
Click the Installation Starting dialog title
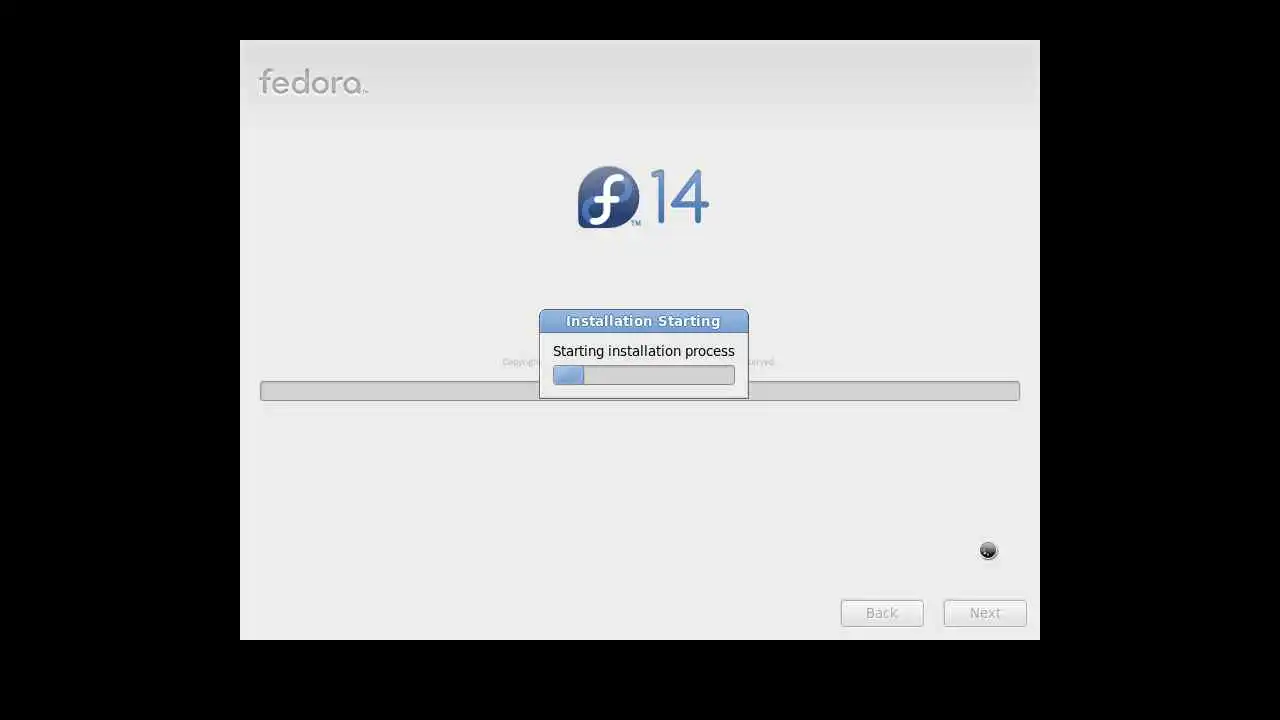tap(643, 321)
